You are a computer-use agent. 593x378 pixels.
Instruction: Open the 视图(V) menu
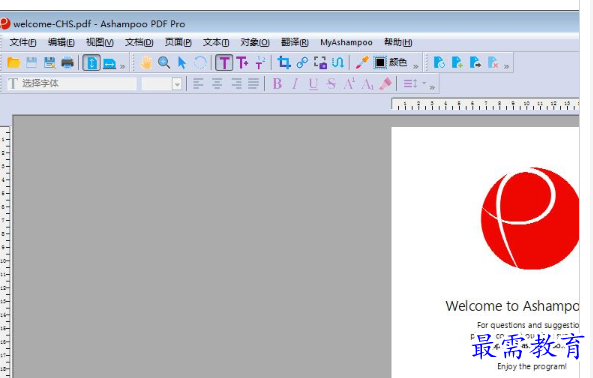(x=100, y=42)
